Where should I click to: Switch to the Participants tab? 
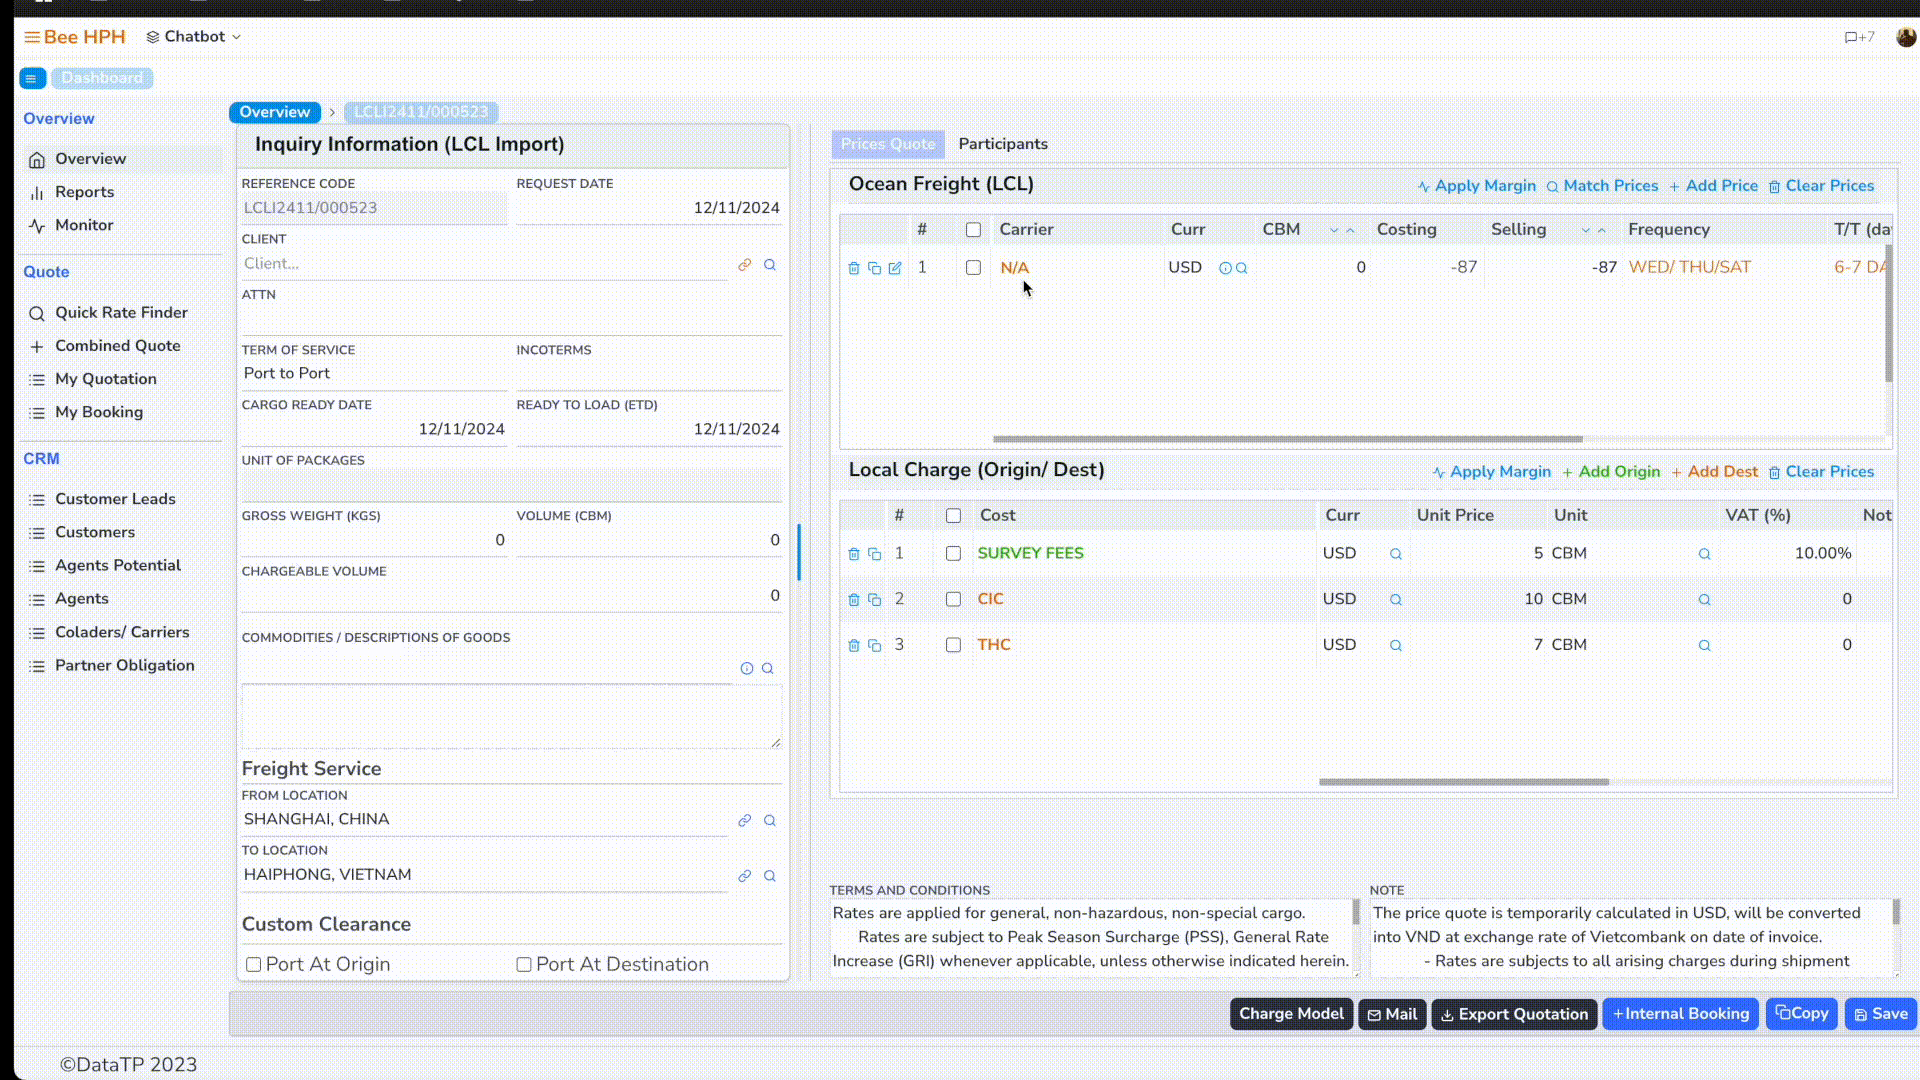1002,144
